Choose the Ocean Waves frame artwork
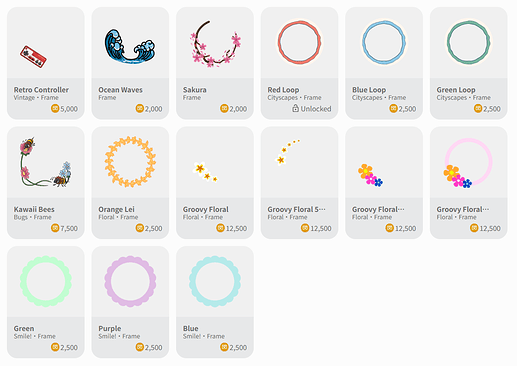 [x=130, y=46]
